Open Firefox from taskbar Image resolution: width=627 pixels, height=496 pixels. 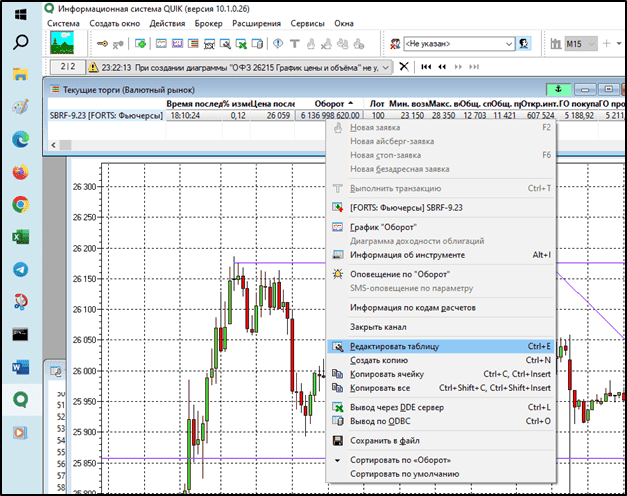[x=20, y=172]
